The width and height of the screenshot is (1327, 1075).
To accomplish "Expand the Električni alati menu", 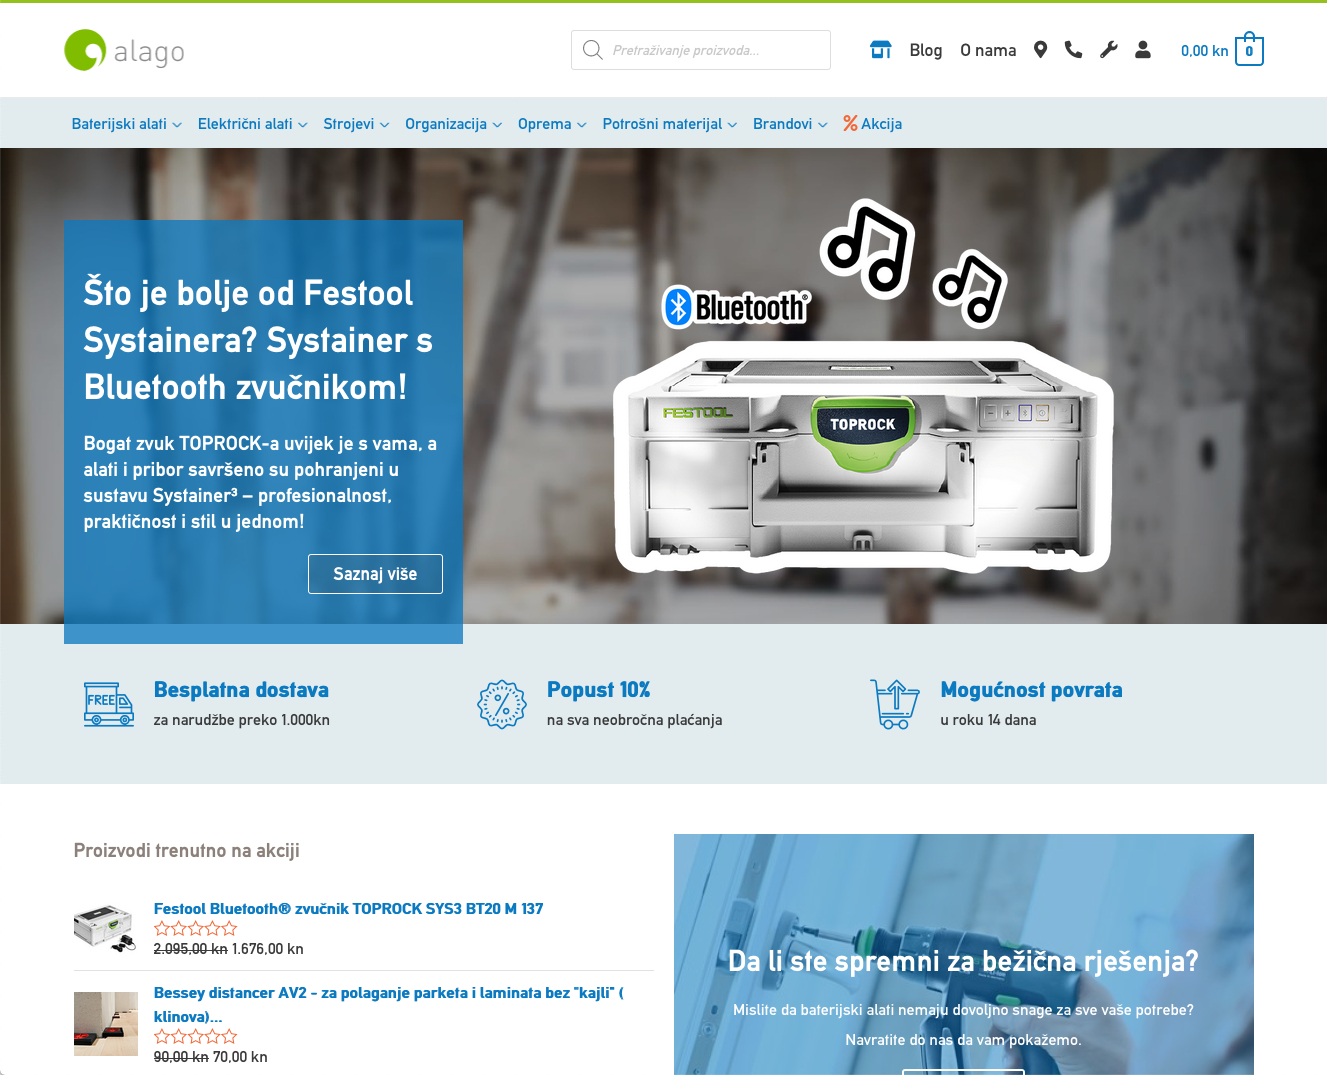I will pyautogui.click(x=253, y=124).
